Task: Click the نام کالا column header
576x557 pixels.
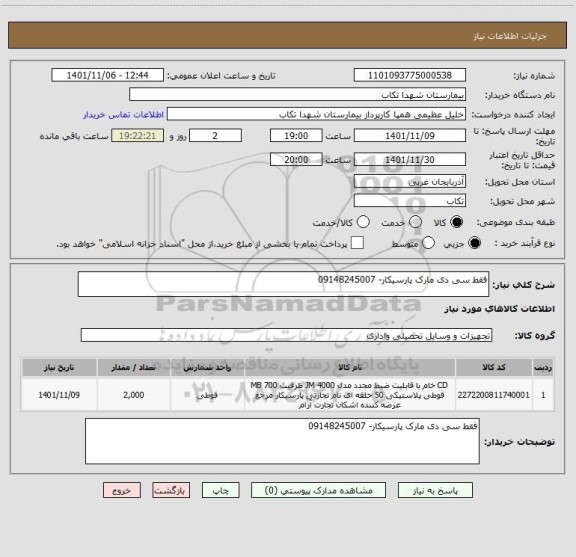Action: click(350, 367)
